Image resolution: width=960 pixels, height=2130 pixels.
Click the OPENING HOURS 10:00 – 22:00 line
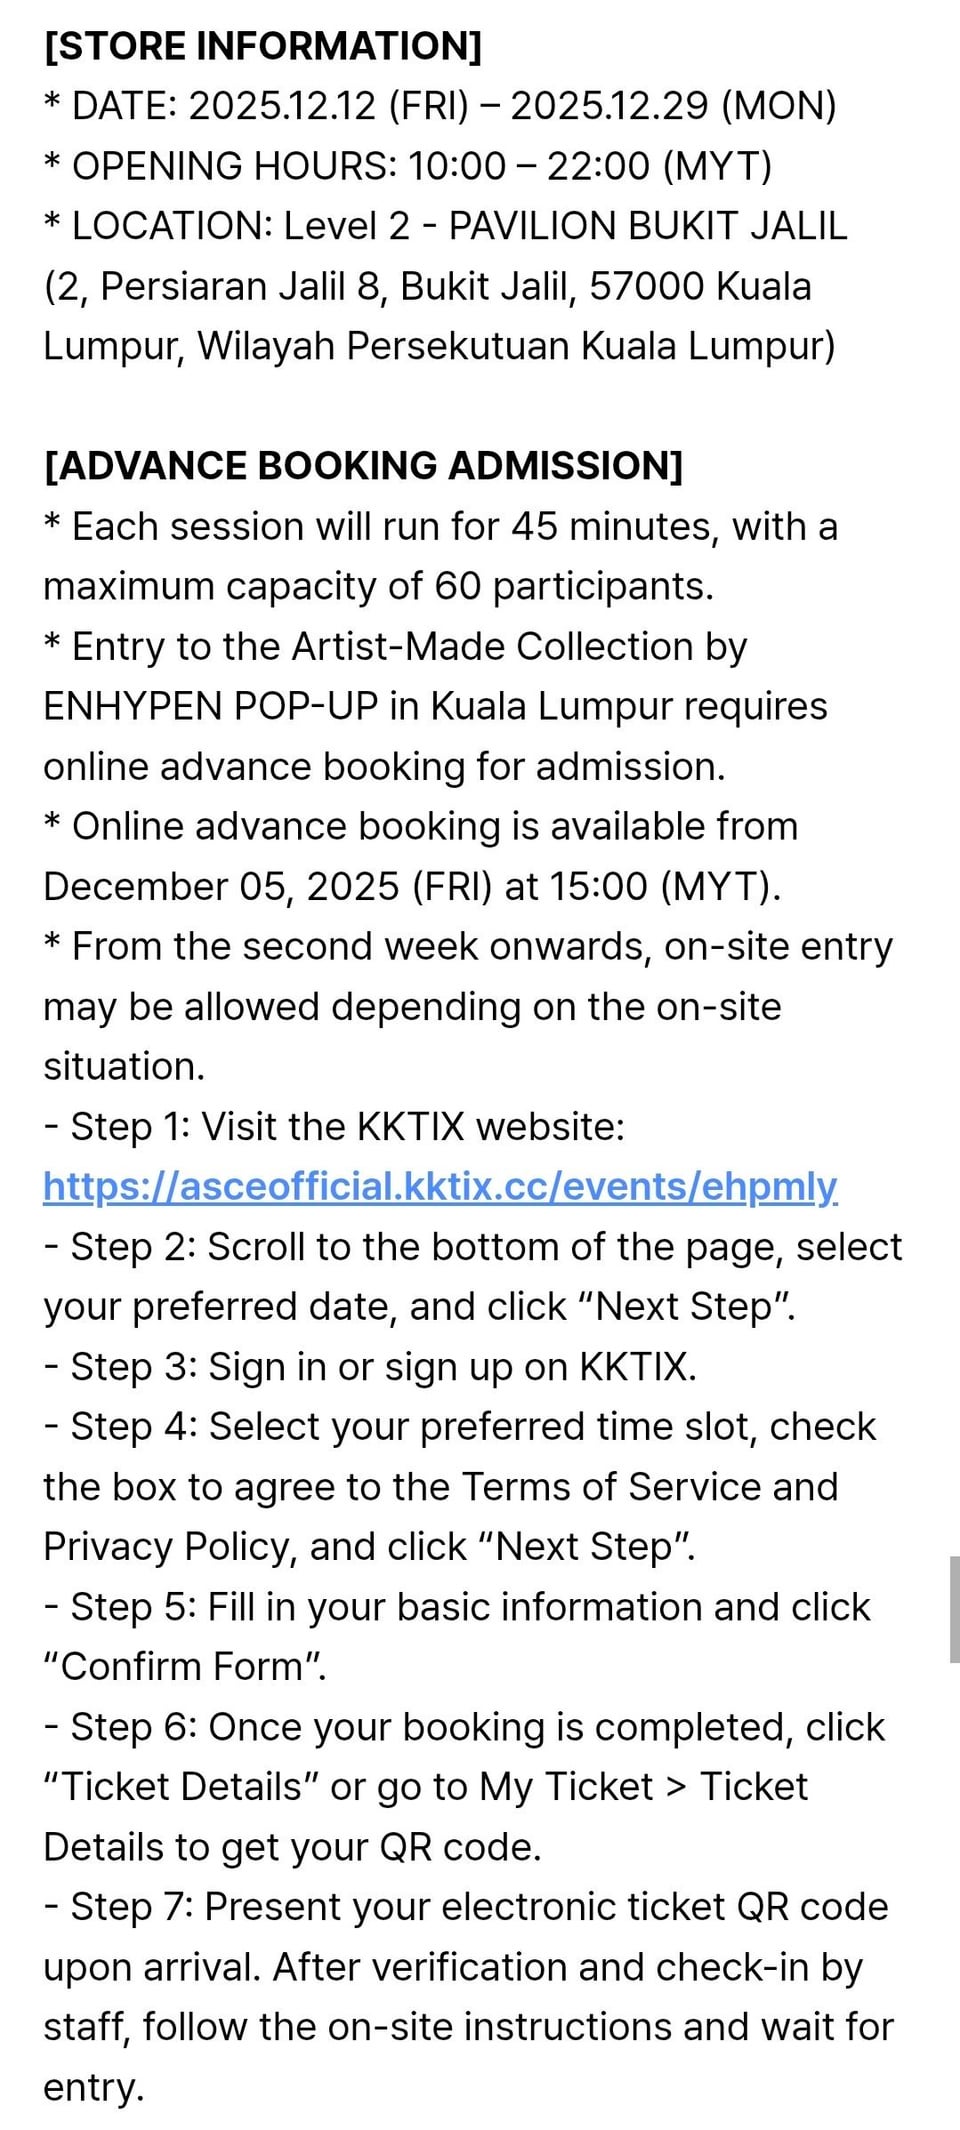click(408, 166)
